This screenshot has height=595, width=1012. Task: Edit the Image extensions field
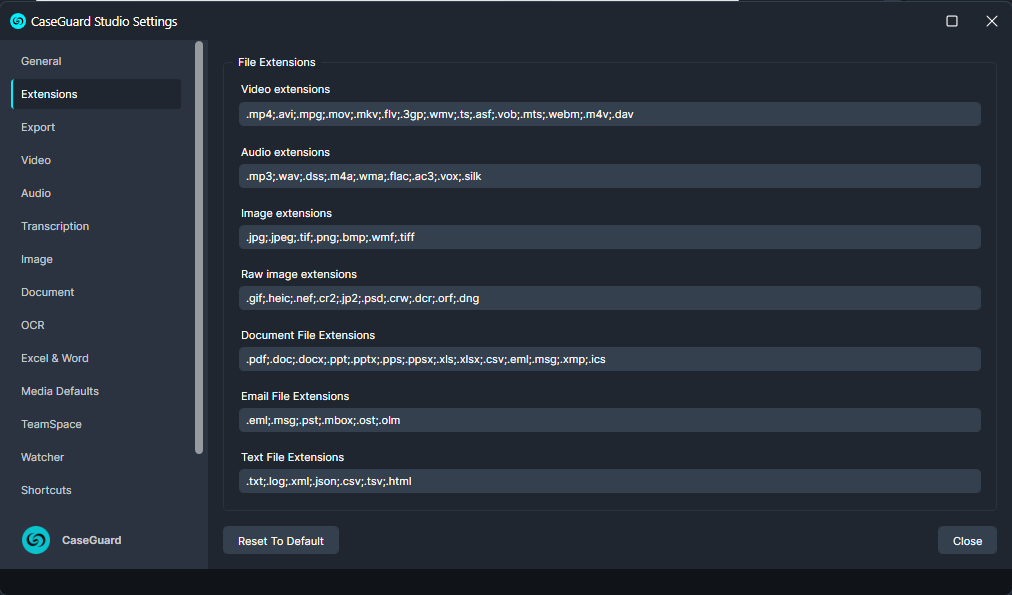click(x=609, y=237)
